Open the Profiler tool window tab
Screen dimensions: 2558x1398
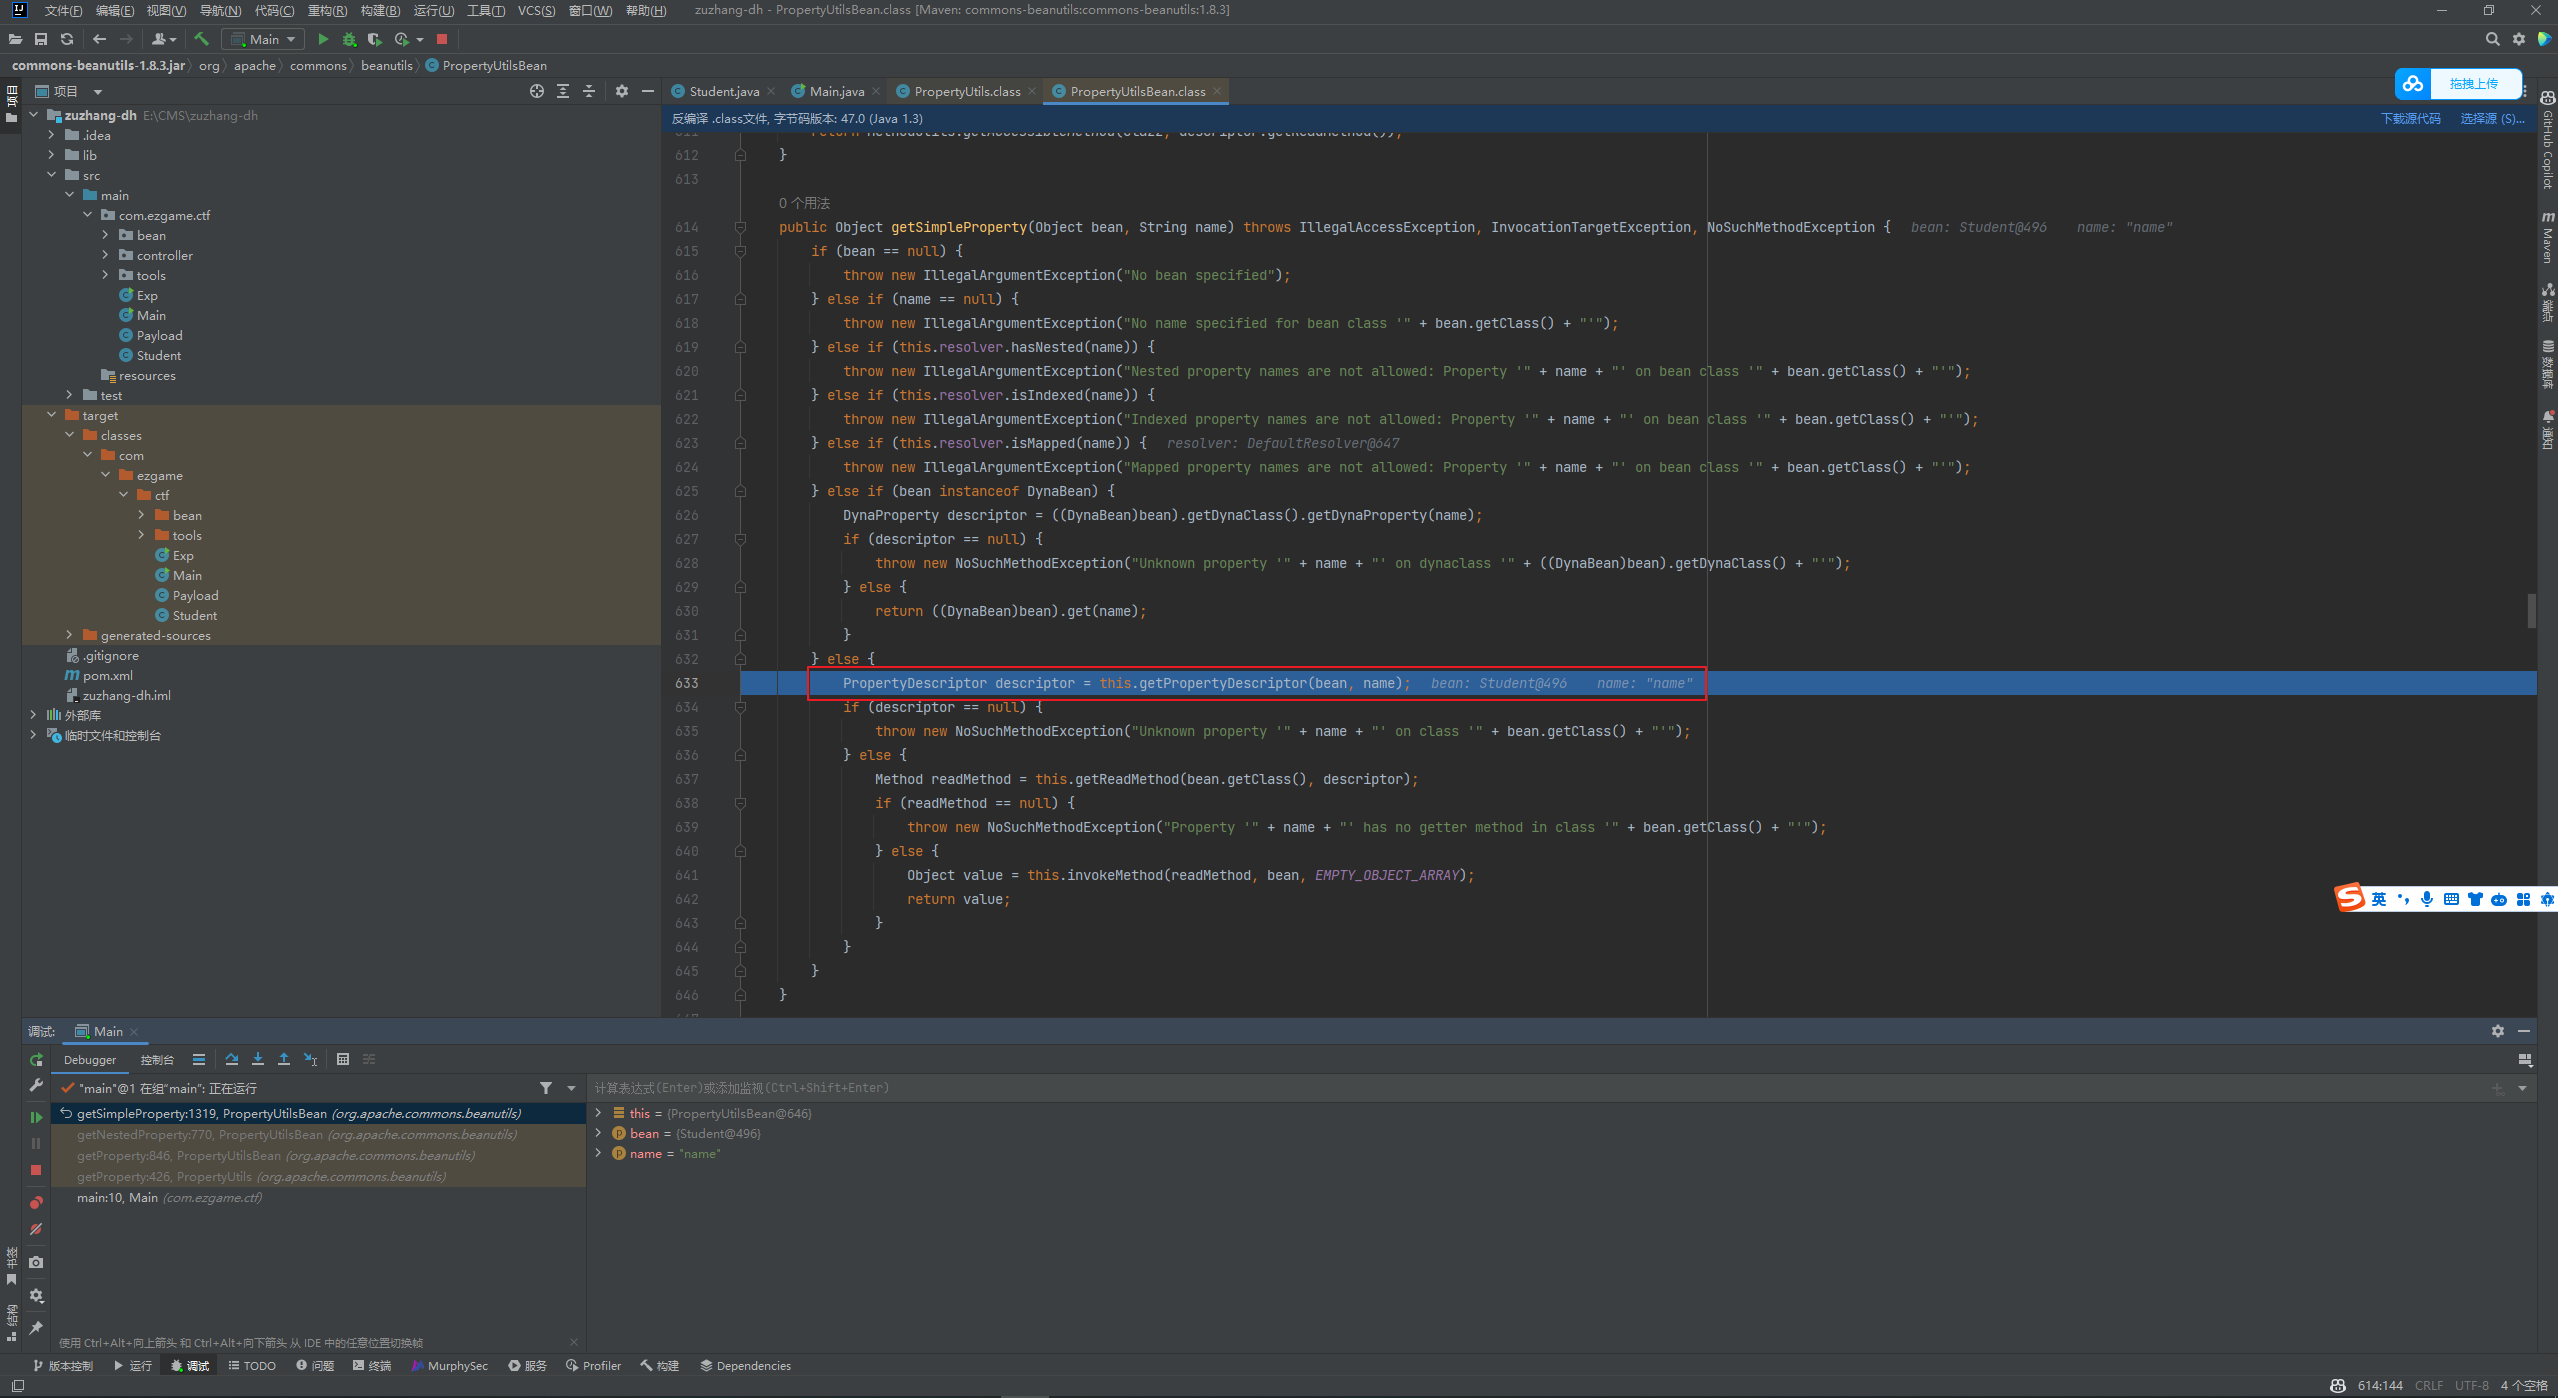(593, 1366)
